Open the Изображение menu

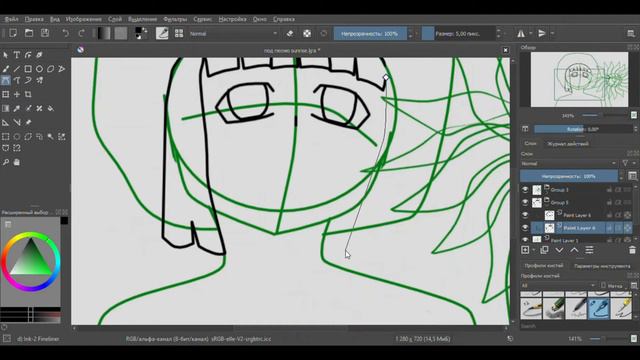click(83, 19)
